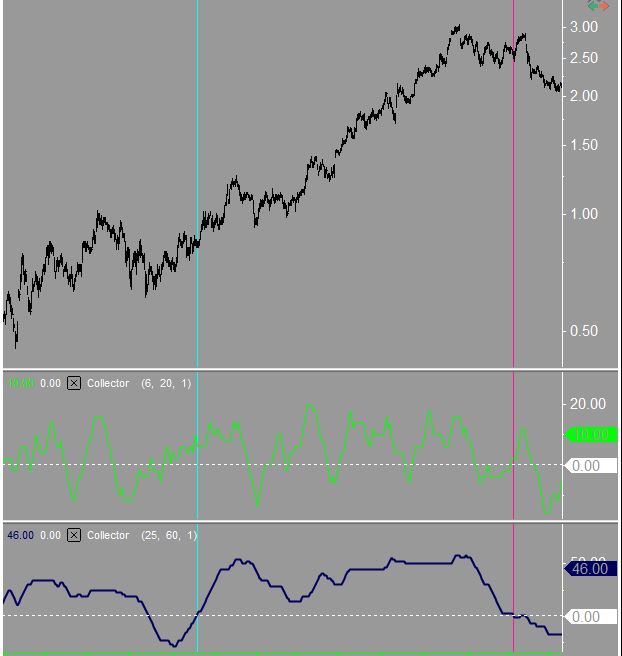Click the dark blue 46.00 value marker
This screenshot has width=622, height=656.
pos(590,568)
